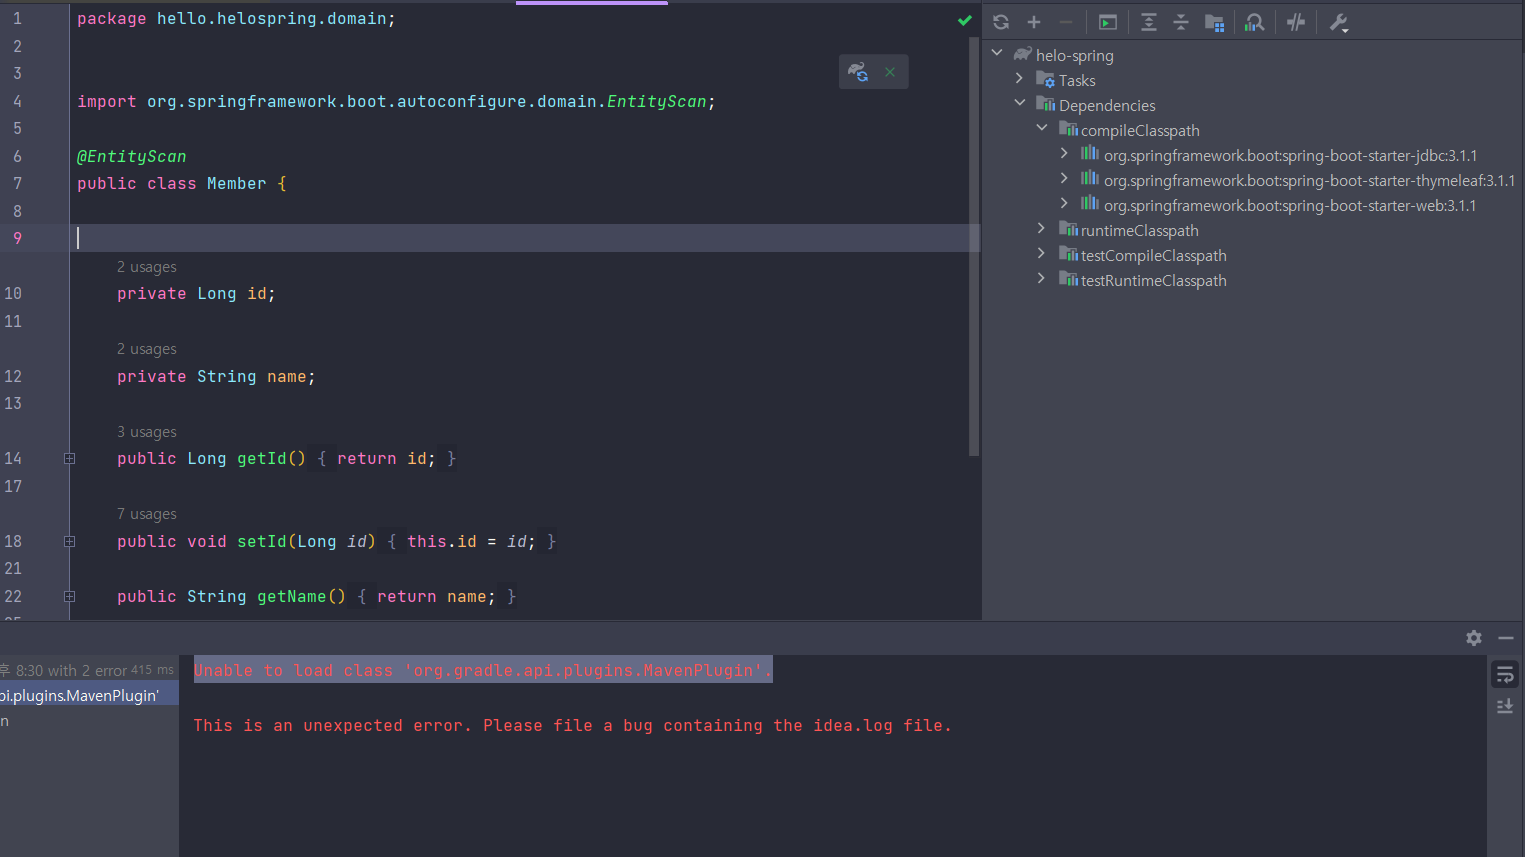Expand the runtimeClasspath node
Viewport: 1525px width, 857px height.
[1041, 228]
